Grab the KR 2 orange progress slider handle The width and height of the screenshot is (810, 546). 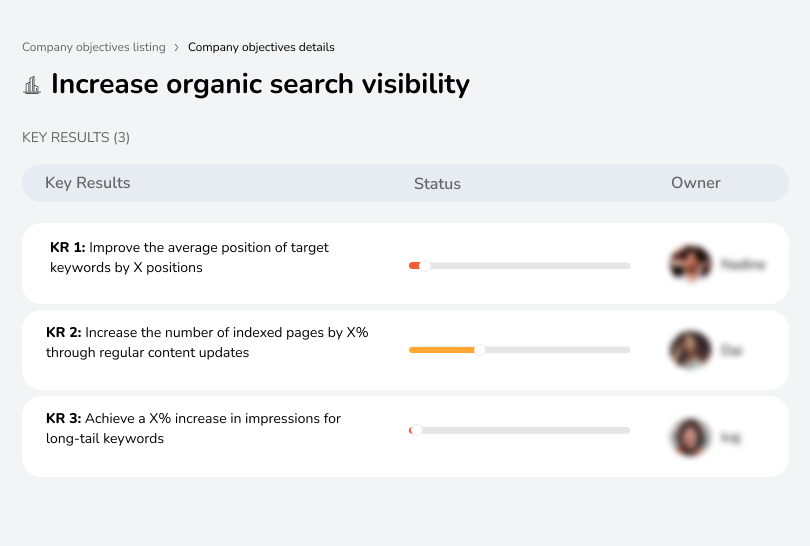coord(480,350)
